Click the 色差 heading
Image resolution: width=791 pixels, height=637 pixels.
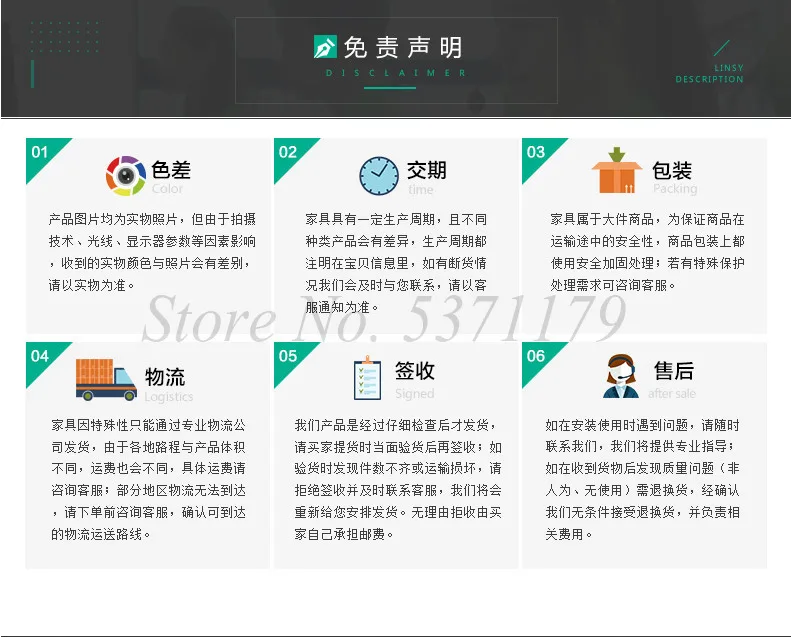click(171, 169)
